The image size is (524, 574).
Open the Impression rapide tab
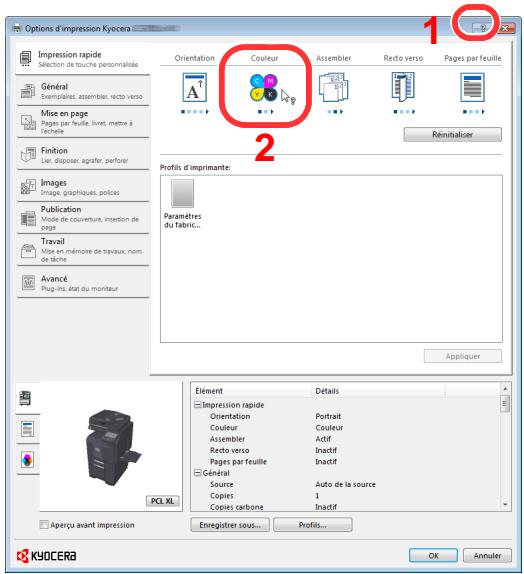click(x=83, y=59)
